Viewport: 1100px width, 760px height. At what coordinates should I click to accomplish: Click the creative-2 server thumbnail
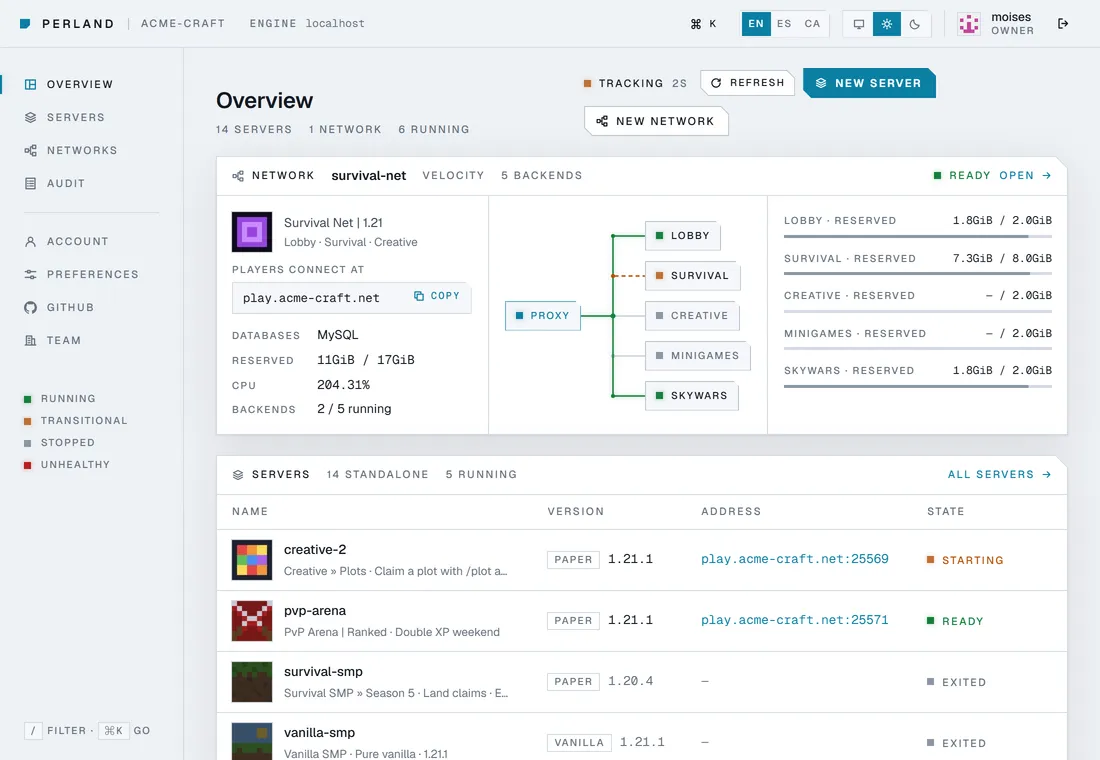click(x=252, y=559)
